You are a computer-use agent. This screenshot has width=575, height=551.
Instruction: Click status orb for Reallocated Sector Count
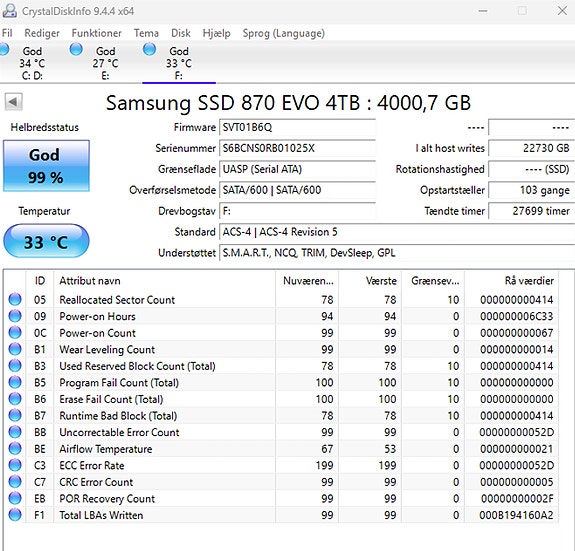(15, 300)
